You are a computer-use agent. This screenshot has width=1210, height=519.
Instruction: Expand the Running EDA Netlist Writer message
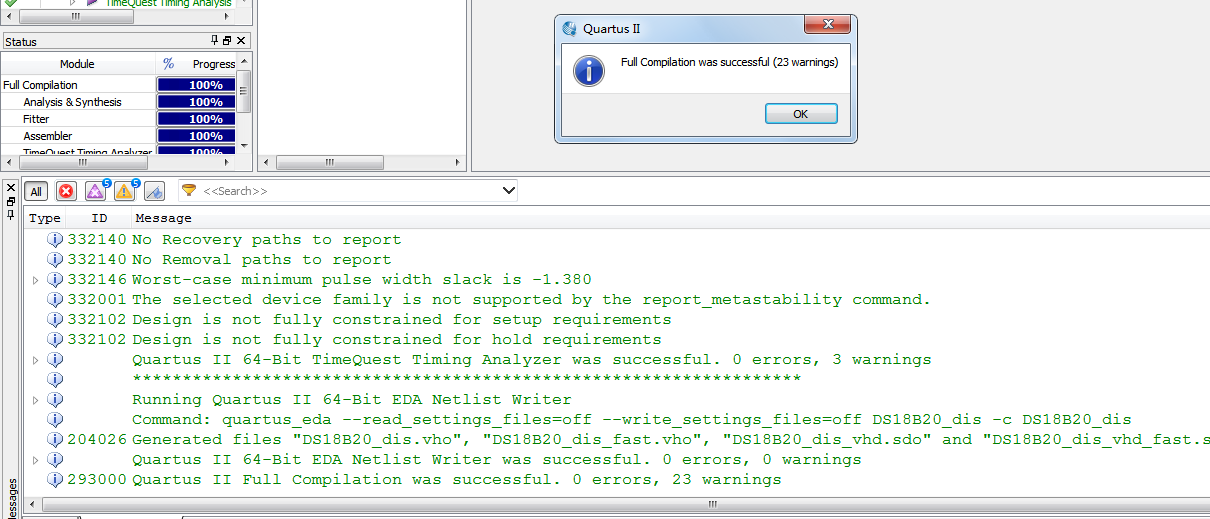(37, 400)
